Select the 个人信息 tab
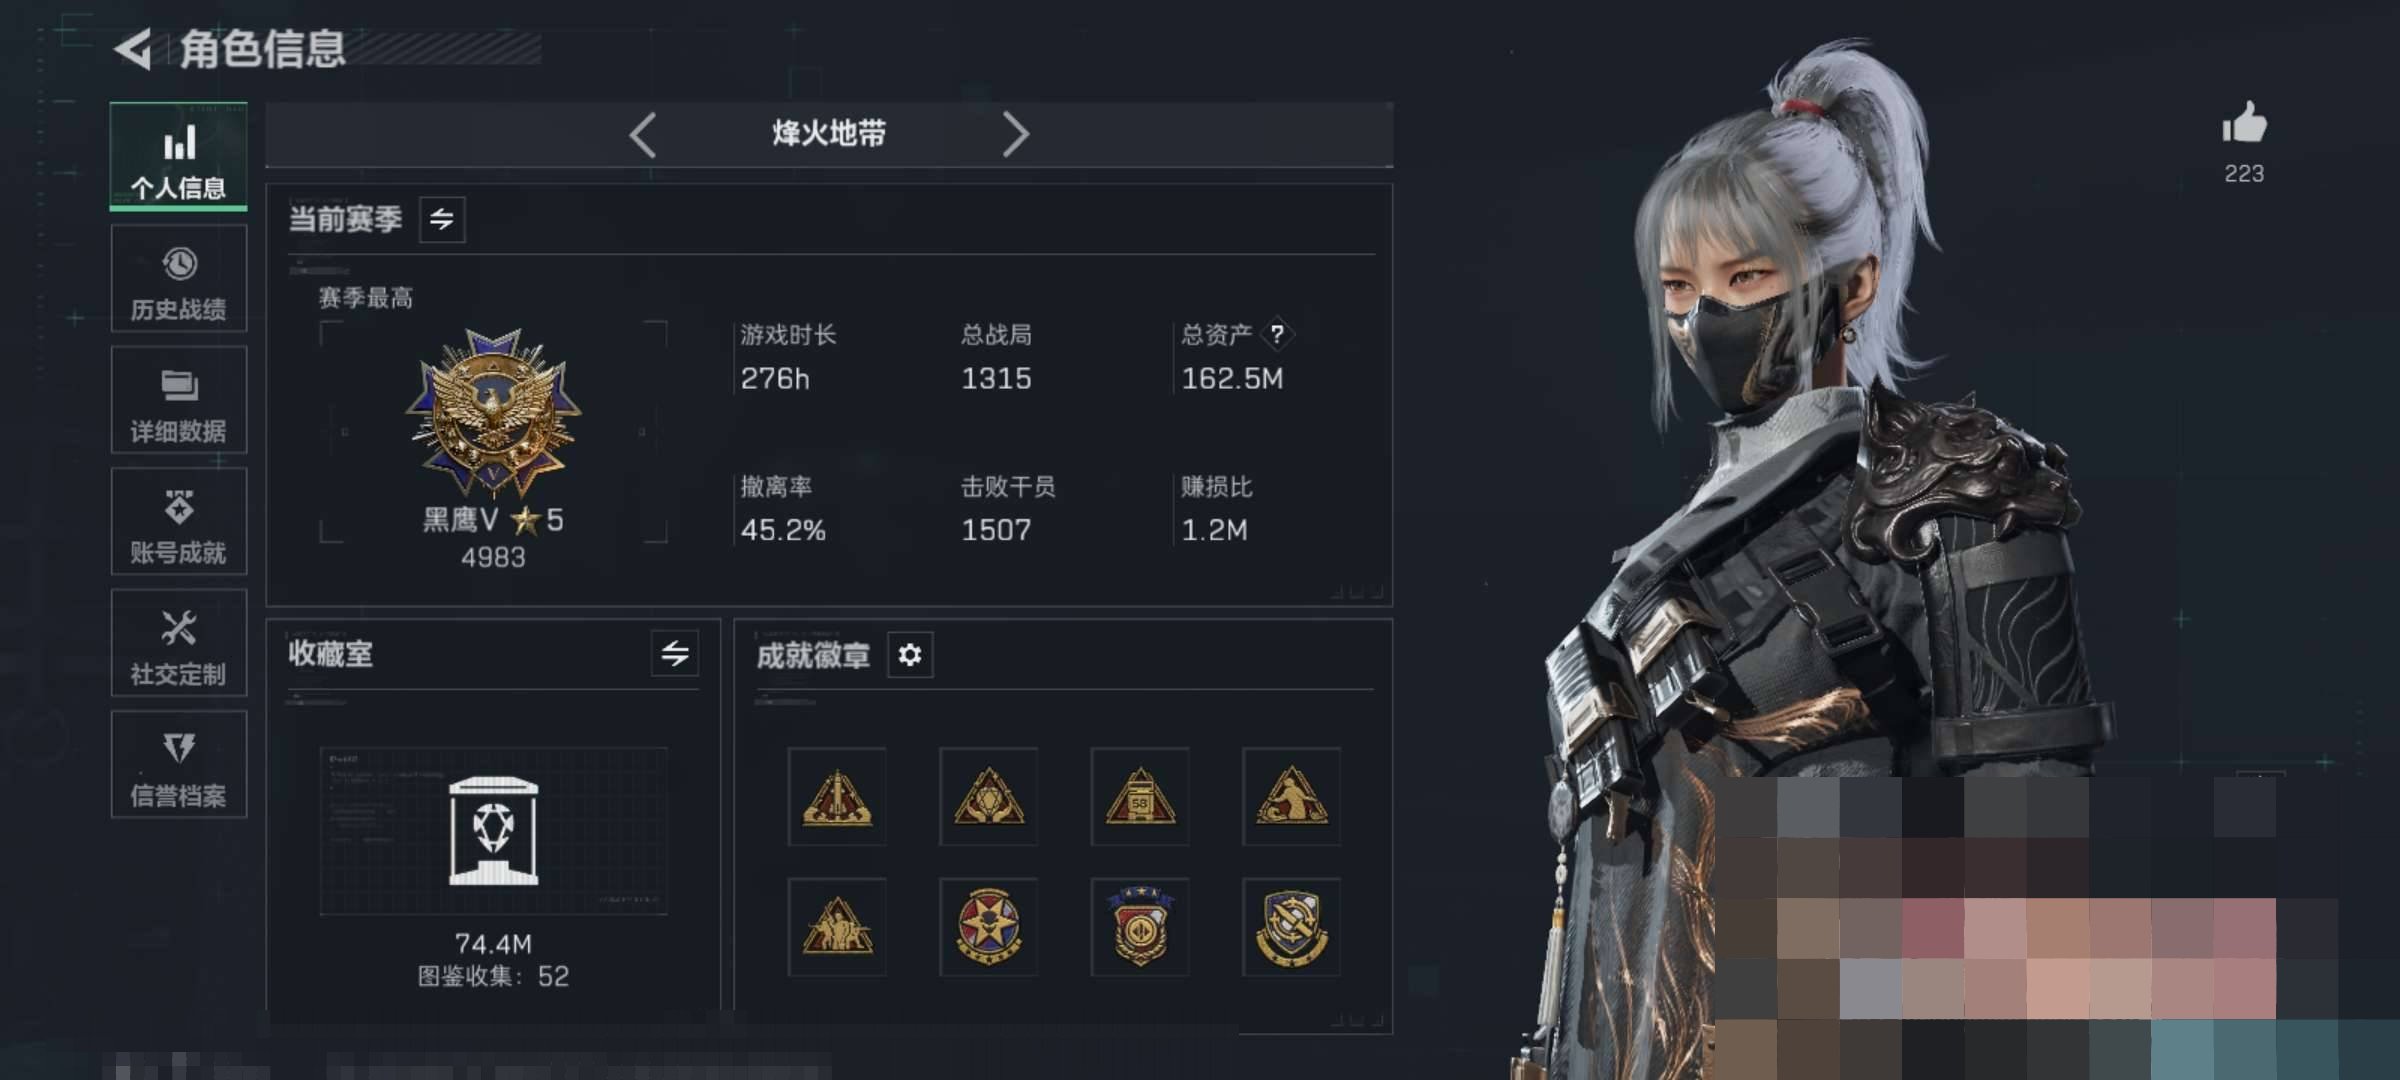The width and height of the screenshot is (2400, 1080). (179, 157)
